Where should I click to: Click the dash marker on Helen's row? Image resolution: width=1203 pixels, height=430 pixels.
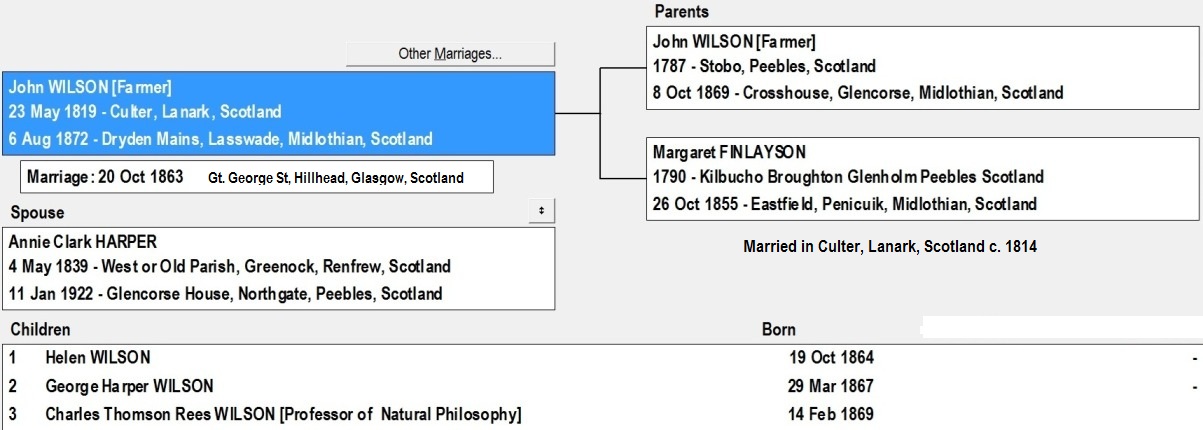[x=1194, y=358]
